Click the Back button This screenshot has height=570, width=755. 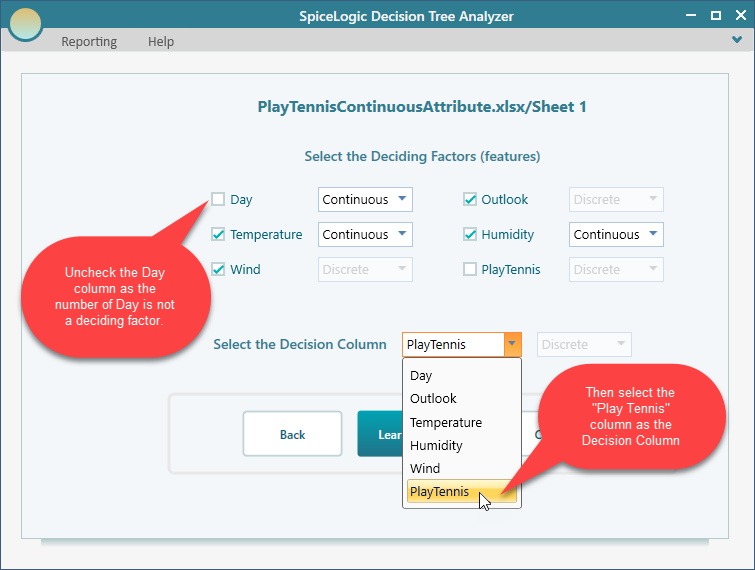pyautogui.click(x=292, y=434)
